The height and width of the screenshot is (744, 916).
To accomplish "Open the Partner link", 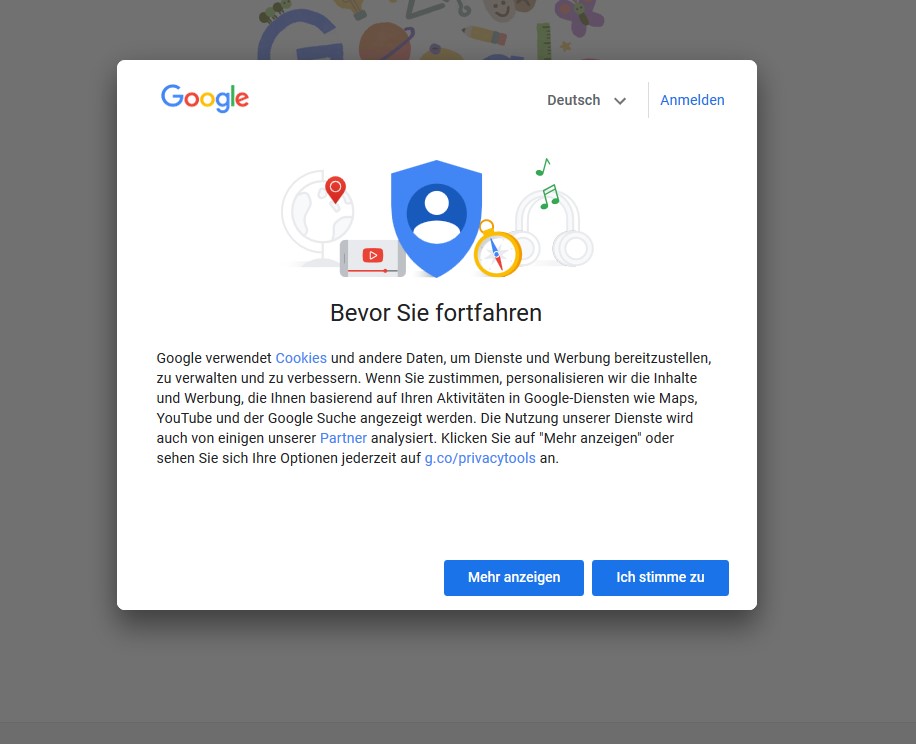I will click(x=343, y=438).
